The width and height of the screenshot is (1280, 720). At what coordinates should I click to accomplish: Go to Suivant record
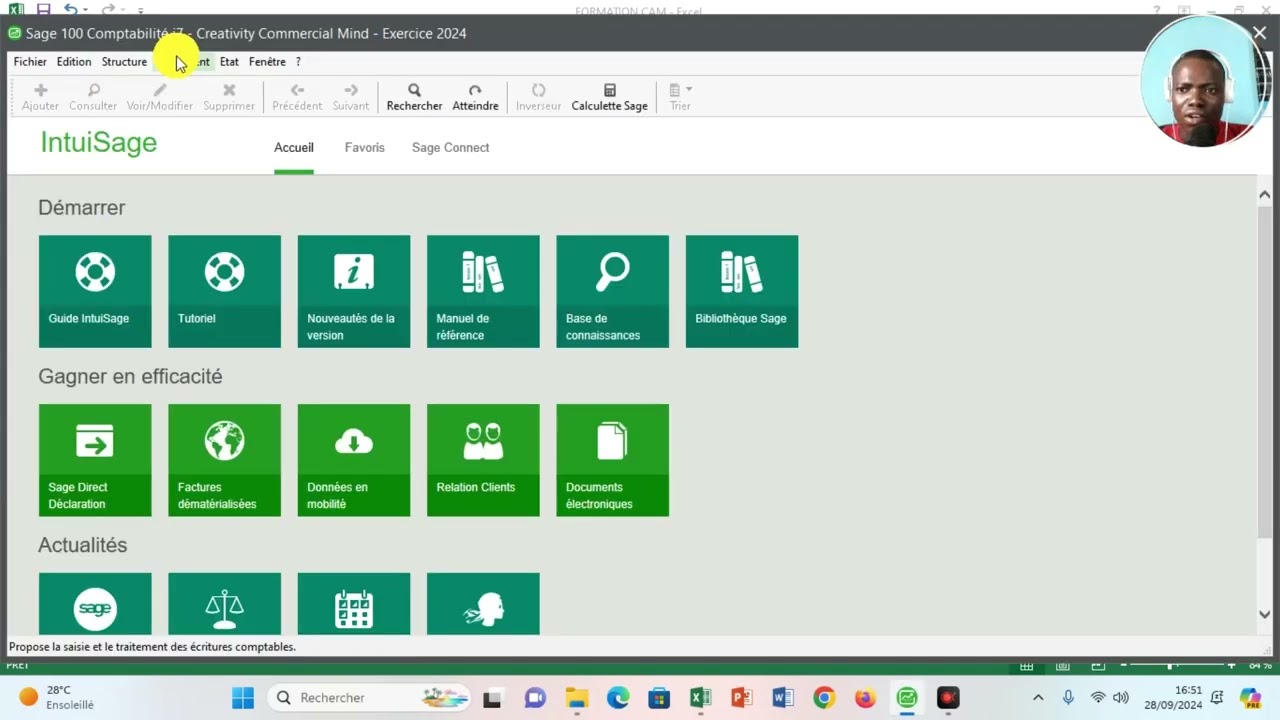[x=351, y=97]
